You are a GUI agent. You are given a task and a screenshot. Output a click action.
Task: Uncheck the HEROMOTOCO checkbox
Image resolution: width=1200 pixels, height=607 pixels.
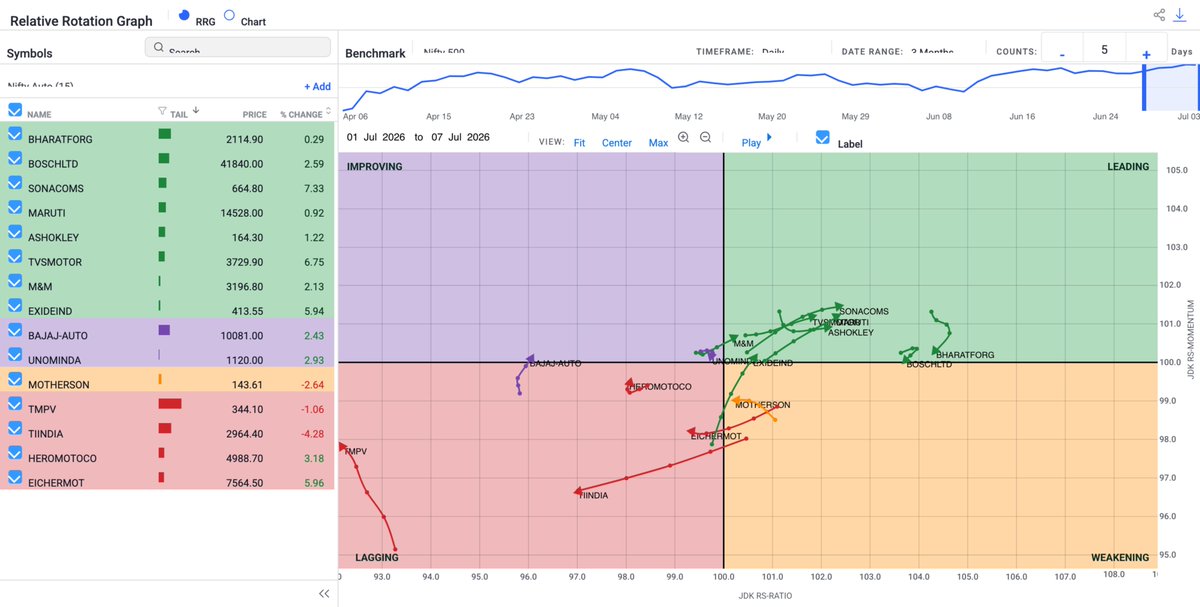15,452
